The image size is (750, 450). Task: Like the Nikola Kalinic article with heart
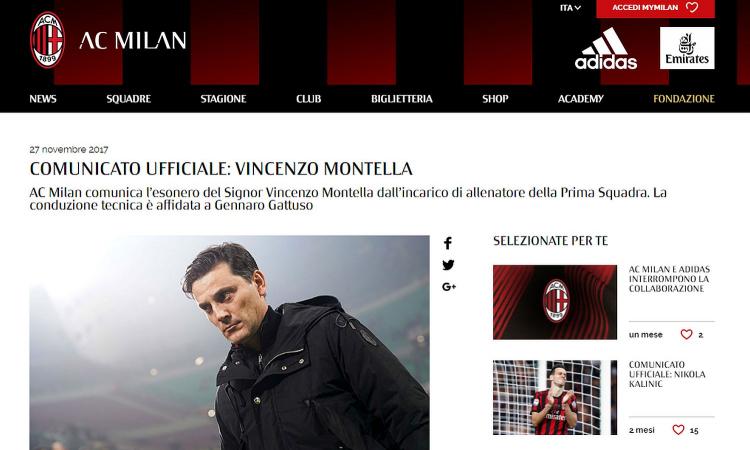click(x=678, y=430)
